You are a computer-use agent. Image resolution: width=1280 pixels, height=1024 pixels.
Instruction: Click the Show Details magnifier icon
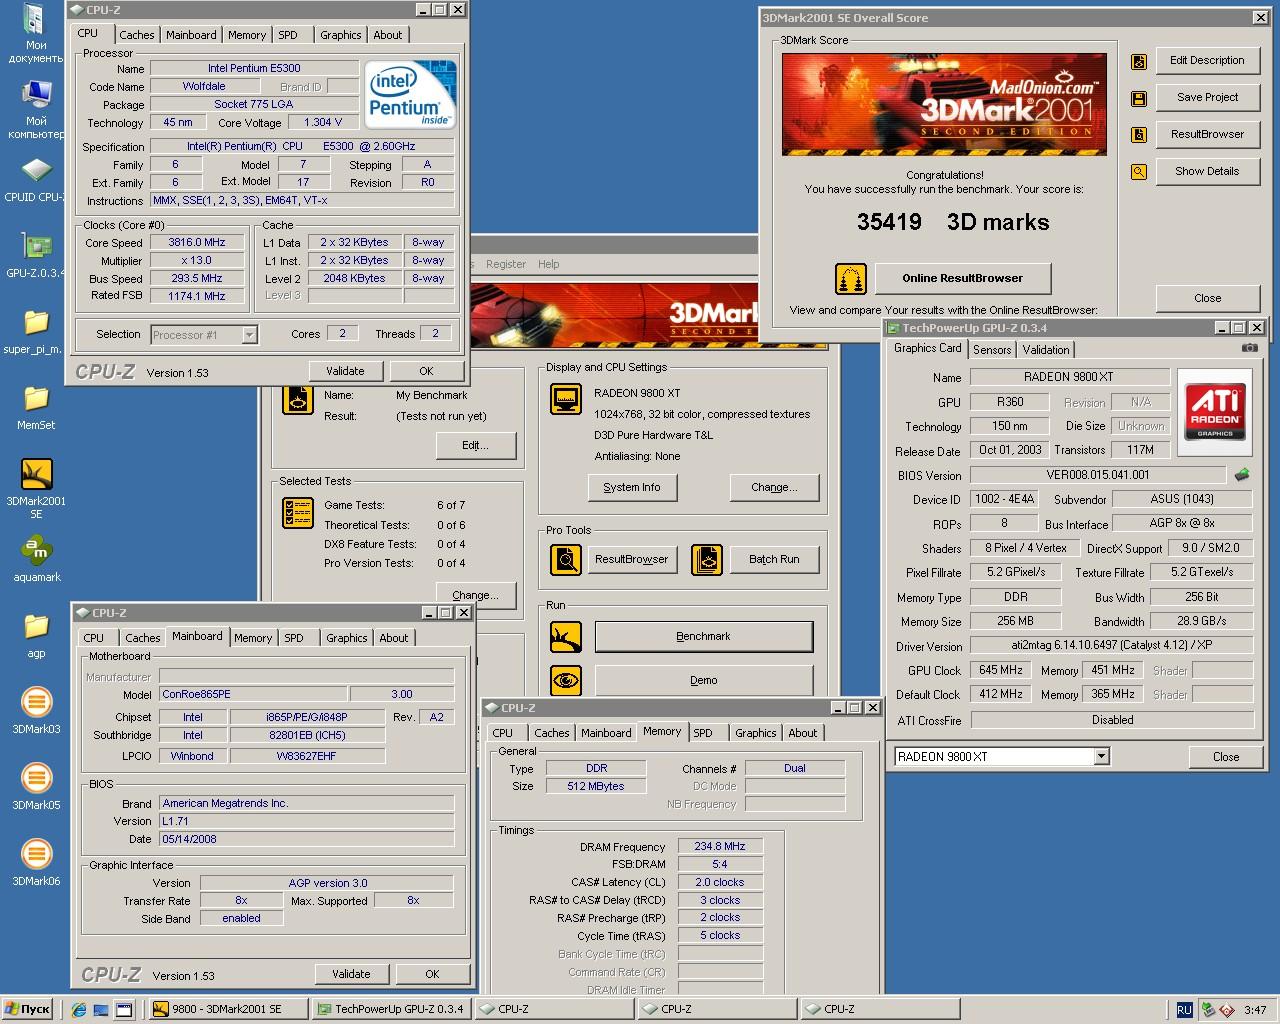point(1139,172)
